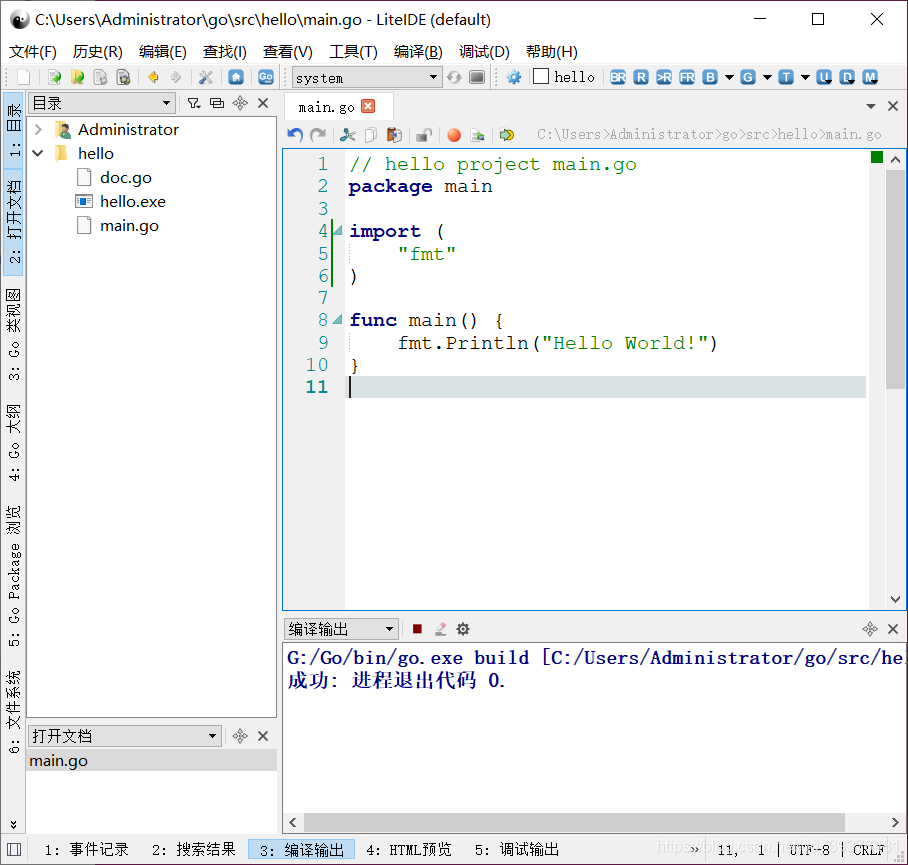Viewport: 908px width, 865px height.
Task: Toggle the 2: 打开文档 side tab
Action: click(x=14, y=223)
